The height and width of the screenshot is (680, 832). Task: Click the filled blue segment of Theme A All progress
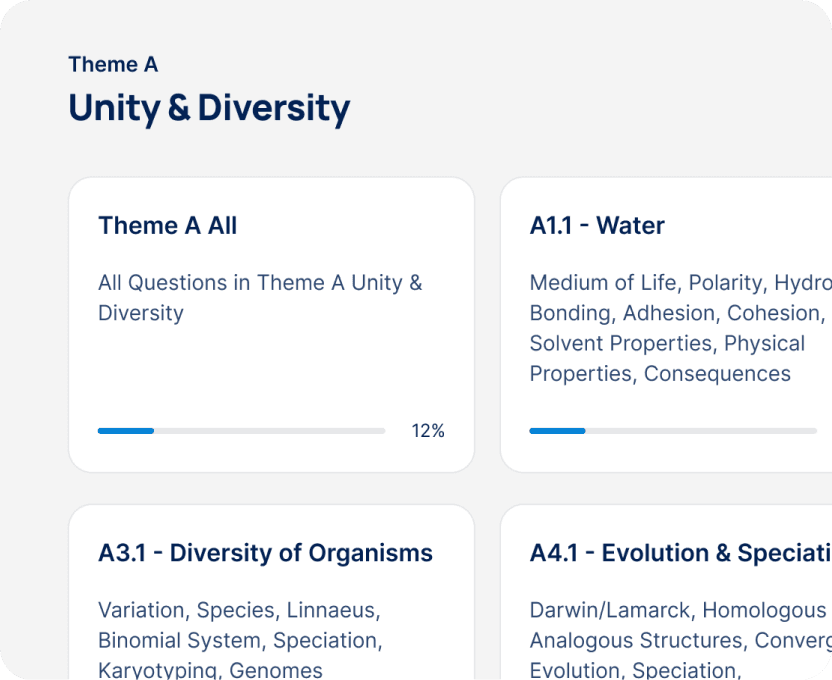pyautogui.click(x=126, y=431)
